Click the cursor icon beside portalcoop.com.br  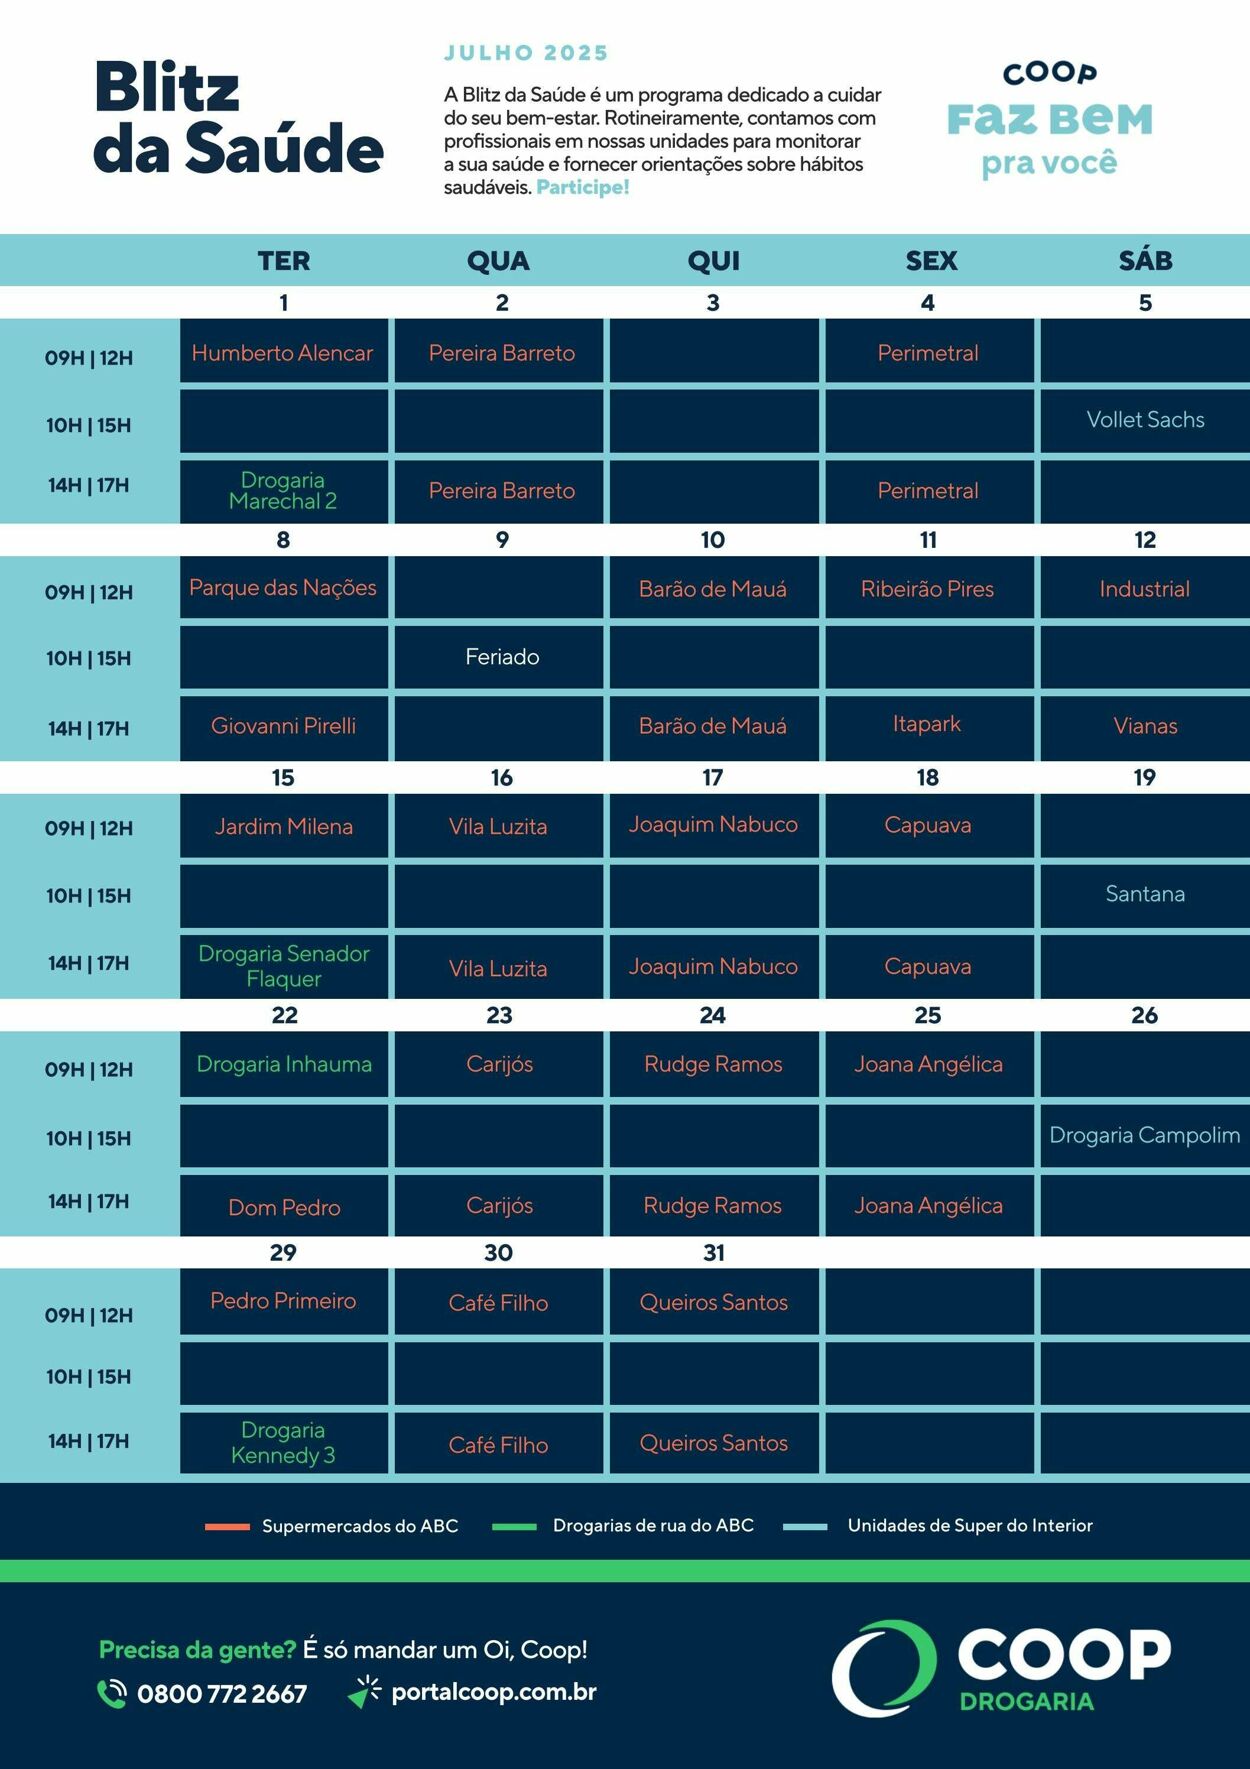(x=365, y=1692)
